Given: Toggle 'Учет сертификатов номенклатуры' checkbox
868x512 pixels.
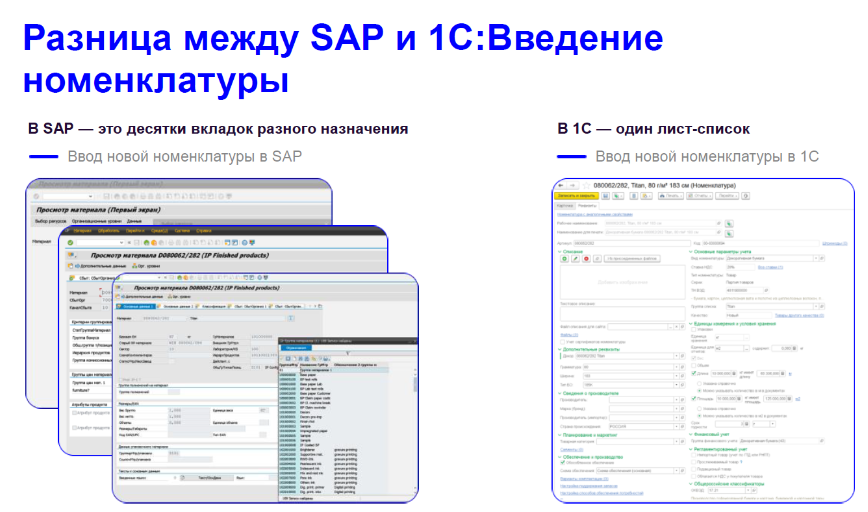Looking at the screenshot, I should (x=563, y=342).
